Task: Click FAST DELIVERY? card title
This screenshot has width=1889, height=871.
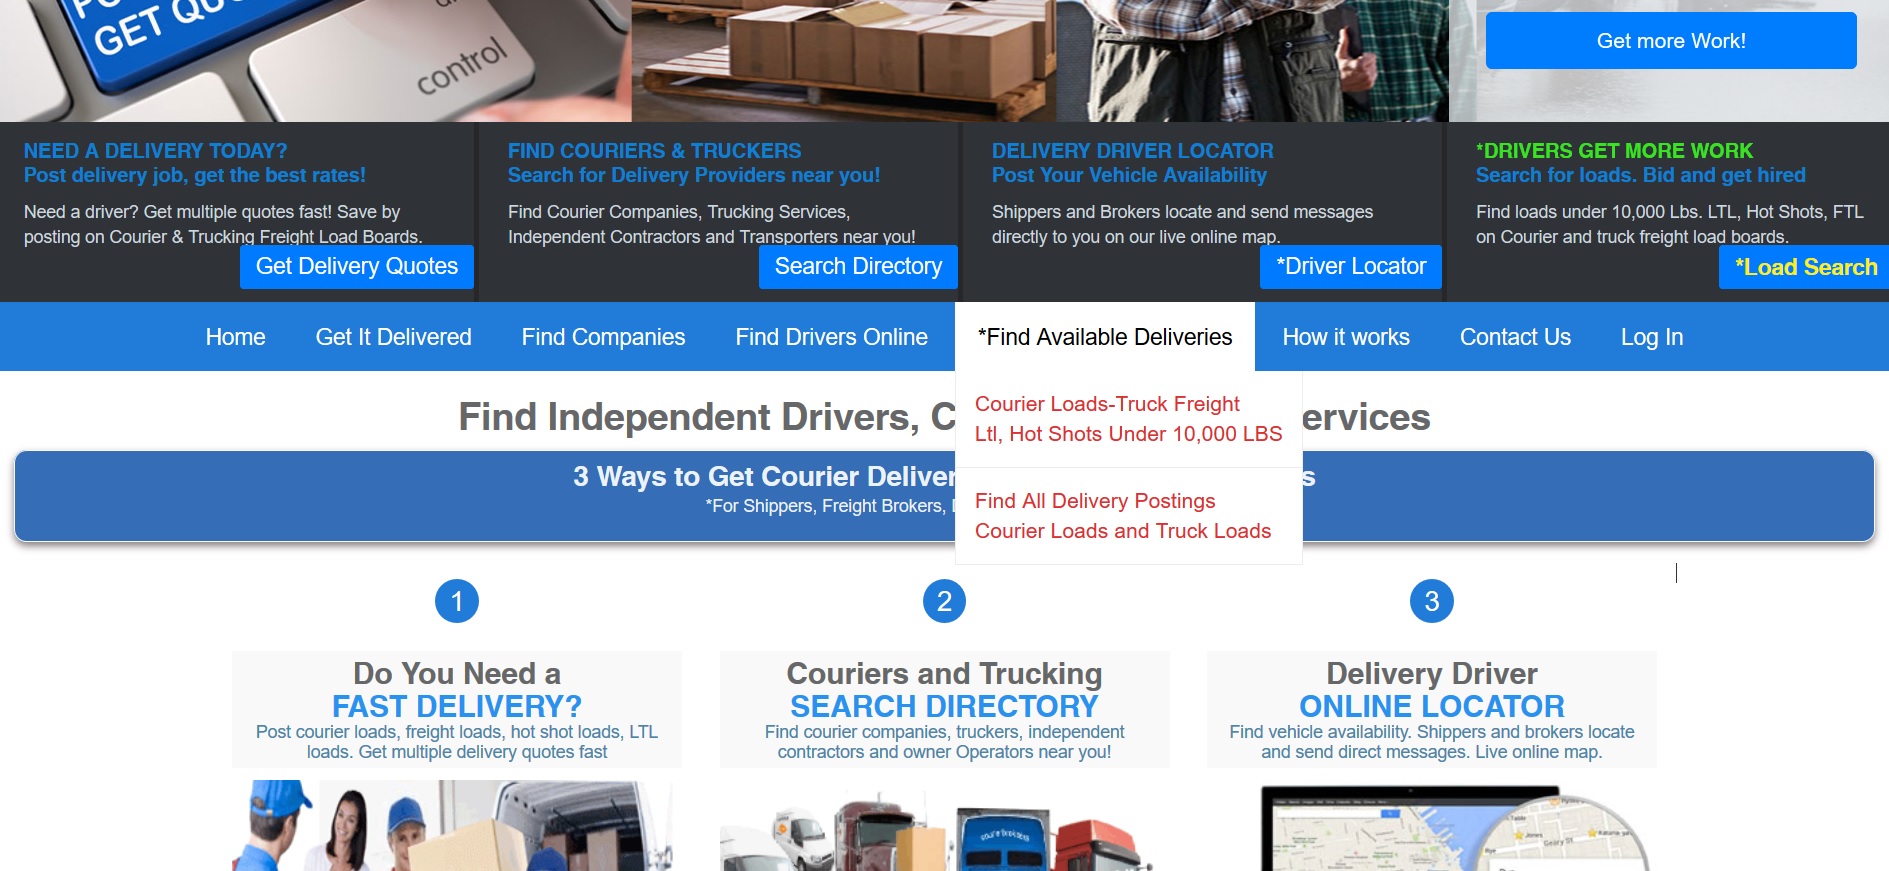Action: [x=457, y=706]
